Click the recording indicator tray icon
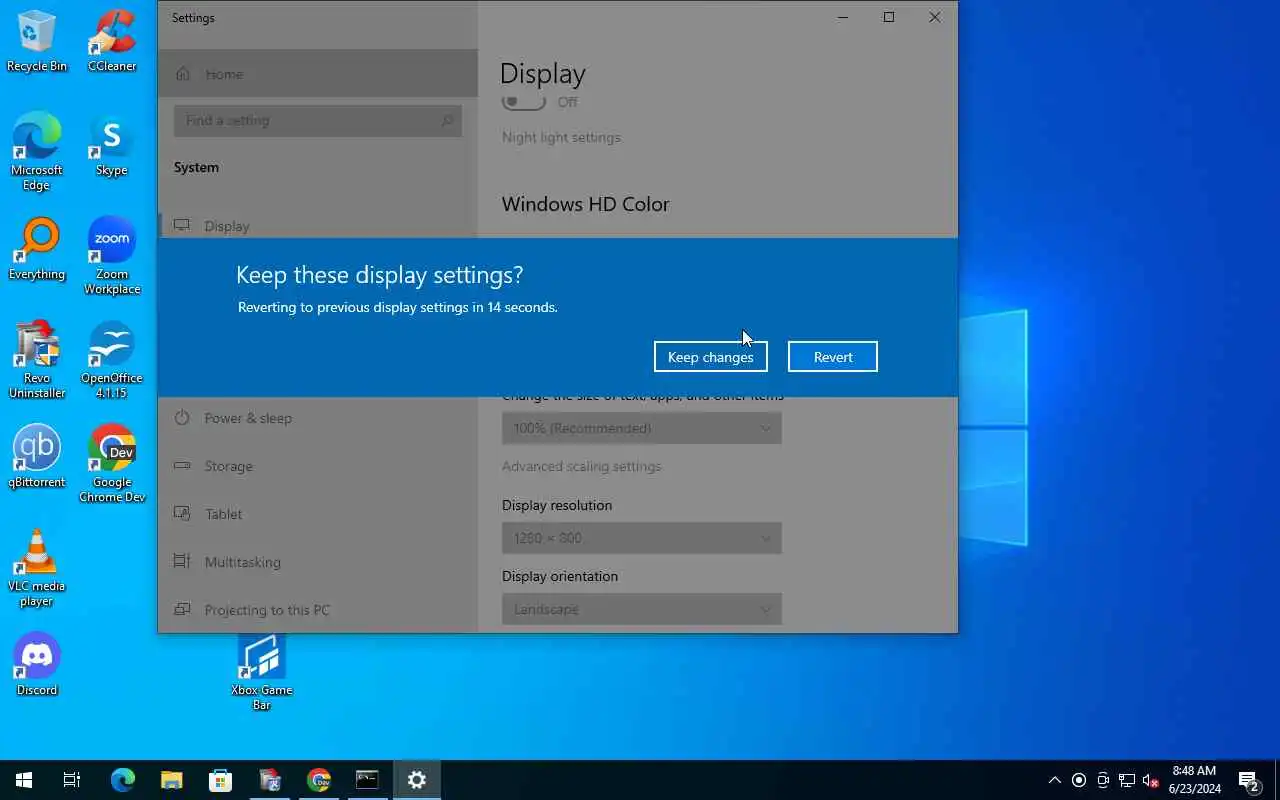1280x800 pixels. 1078,780
